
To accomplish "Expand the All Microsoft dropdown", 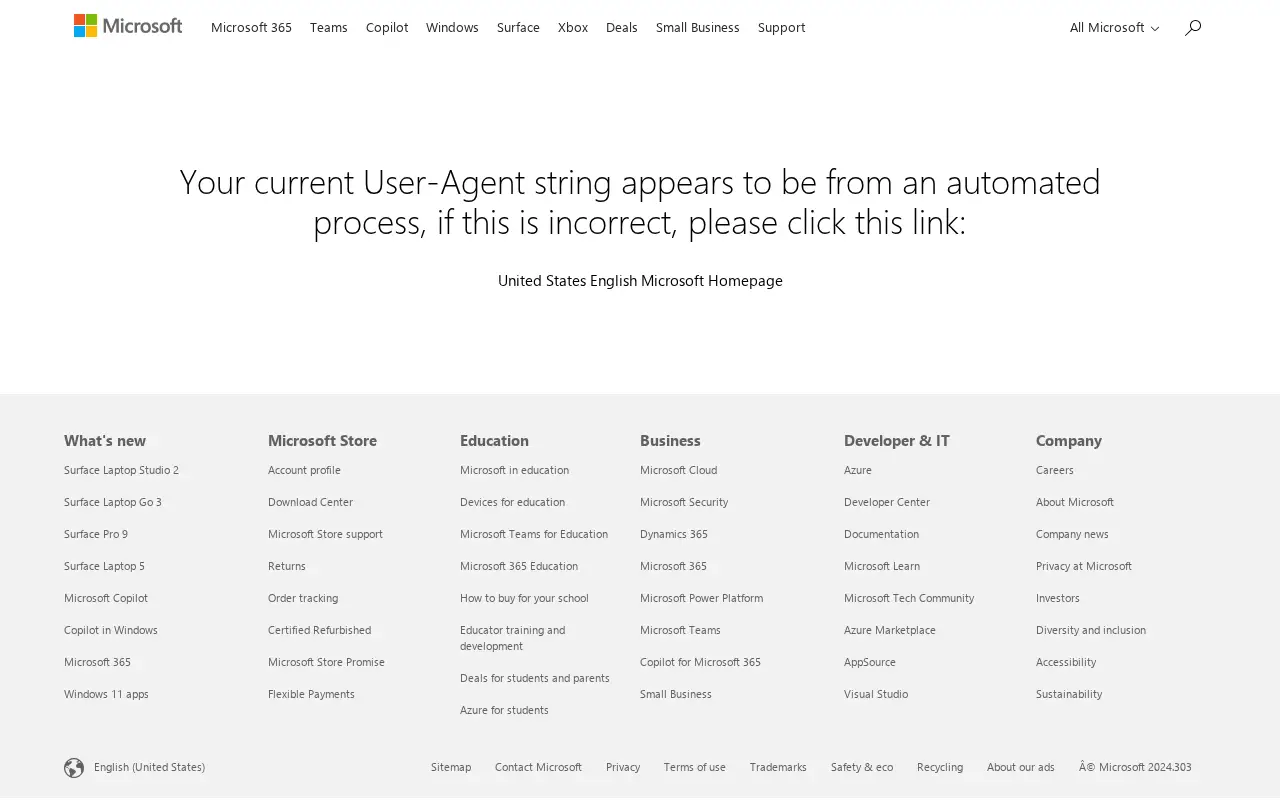I will [x=1114, y=28].
